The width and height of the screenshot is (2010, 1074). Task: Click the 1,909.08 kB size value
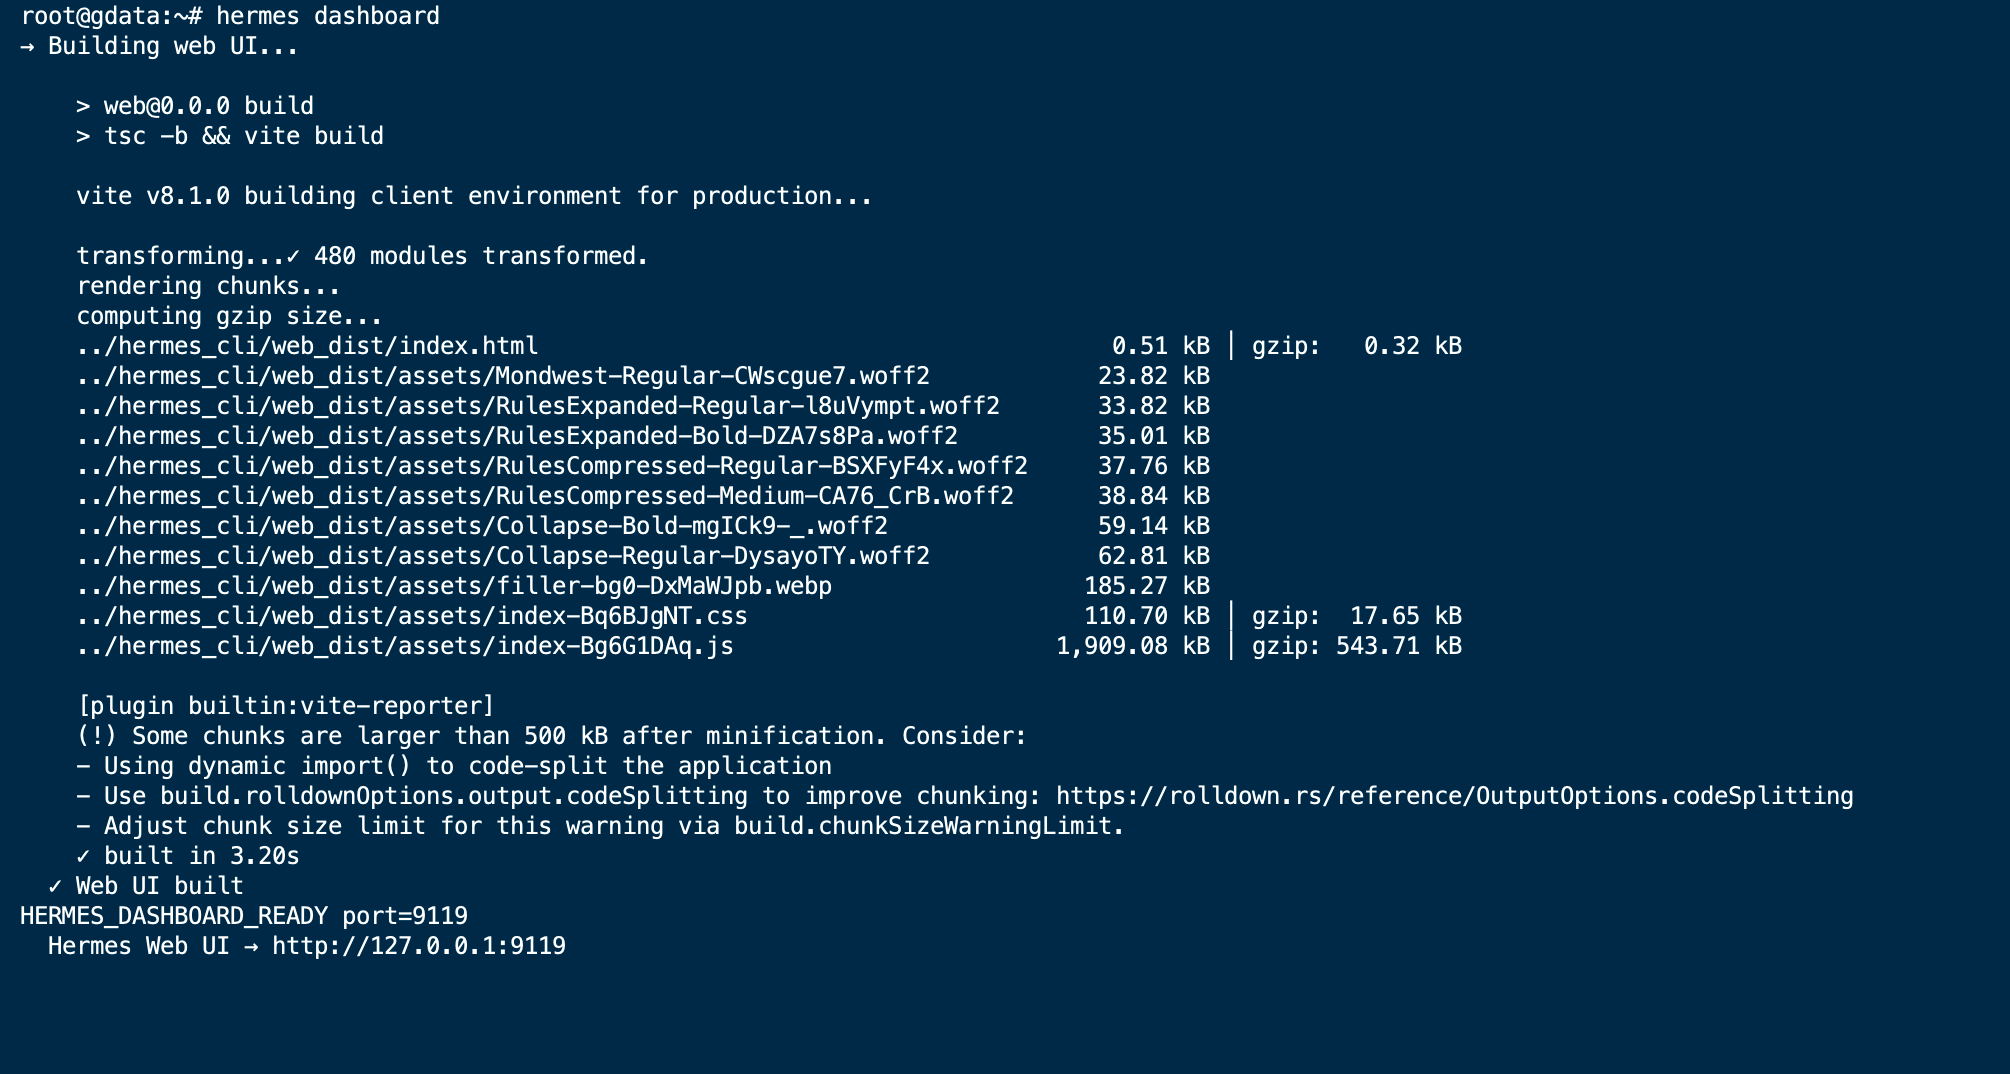coord(1133,646)
